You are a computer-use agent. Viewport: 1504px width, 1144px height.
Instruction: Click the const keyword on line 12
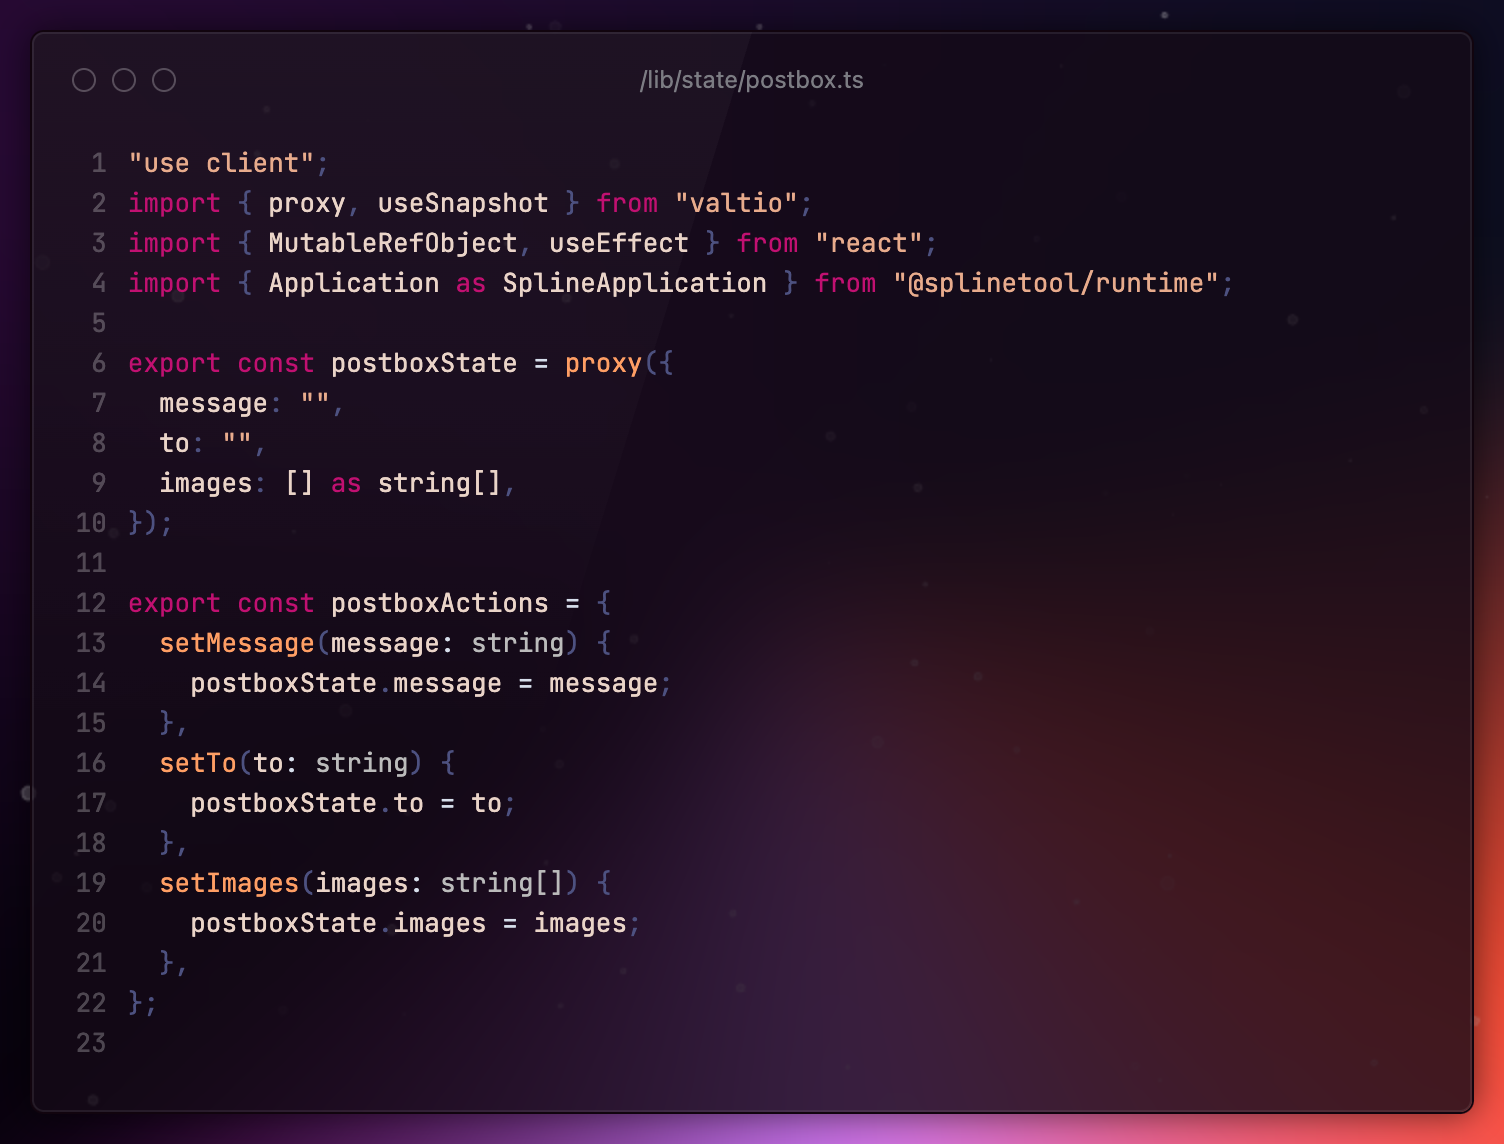click(276, 603)
